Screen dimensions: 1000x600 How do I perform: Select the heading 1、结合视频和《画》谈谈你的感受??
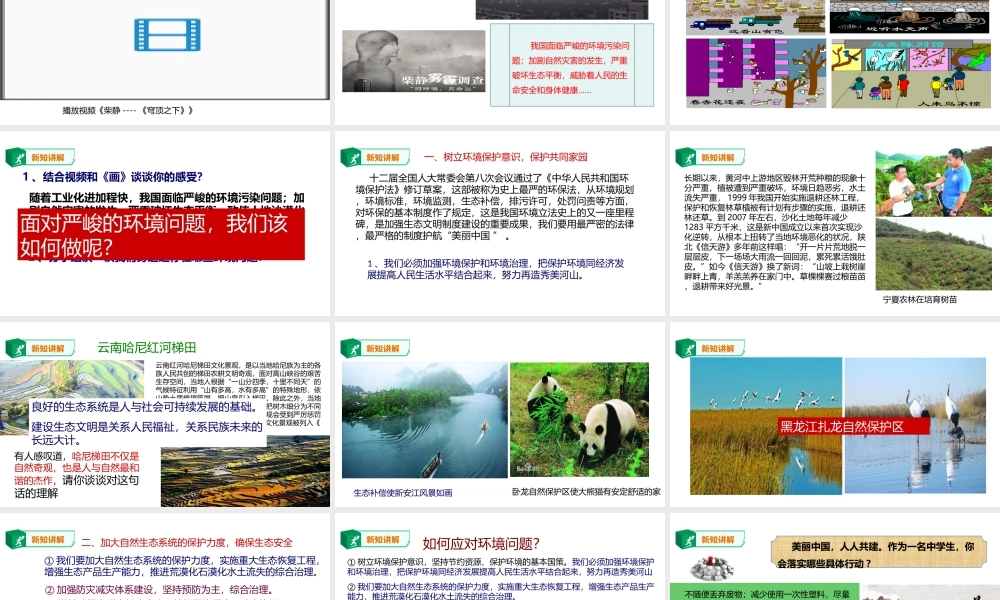click(112, 177)
